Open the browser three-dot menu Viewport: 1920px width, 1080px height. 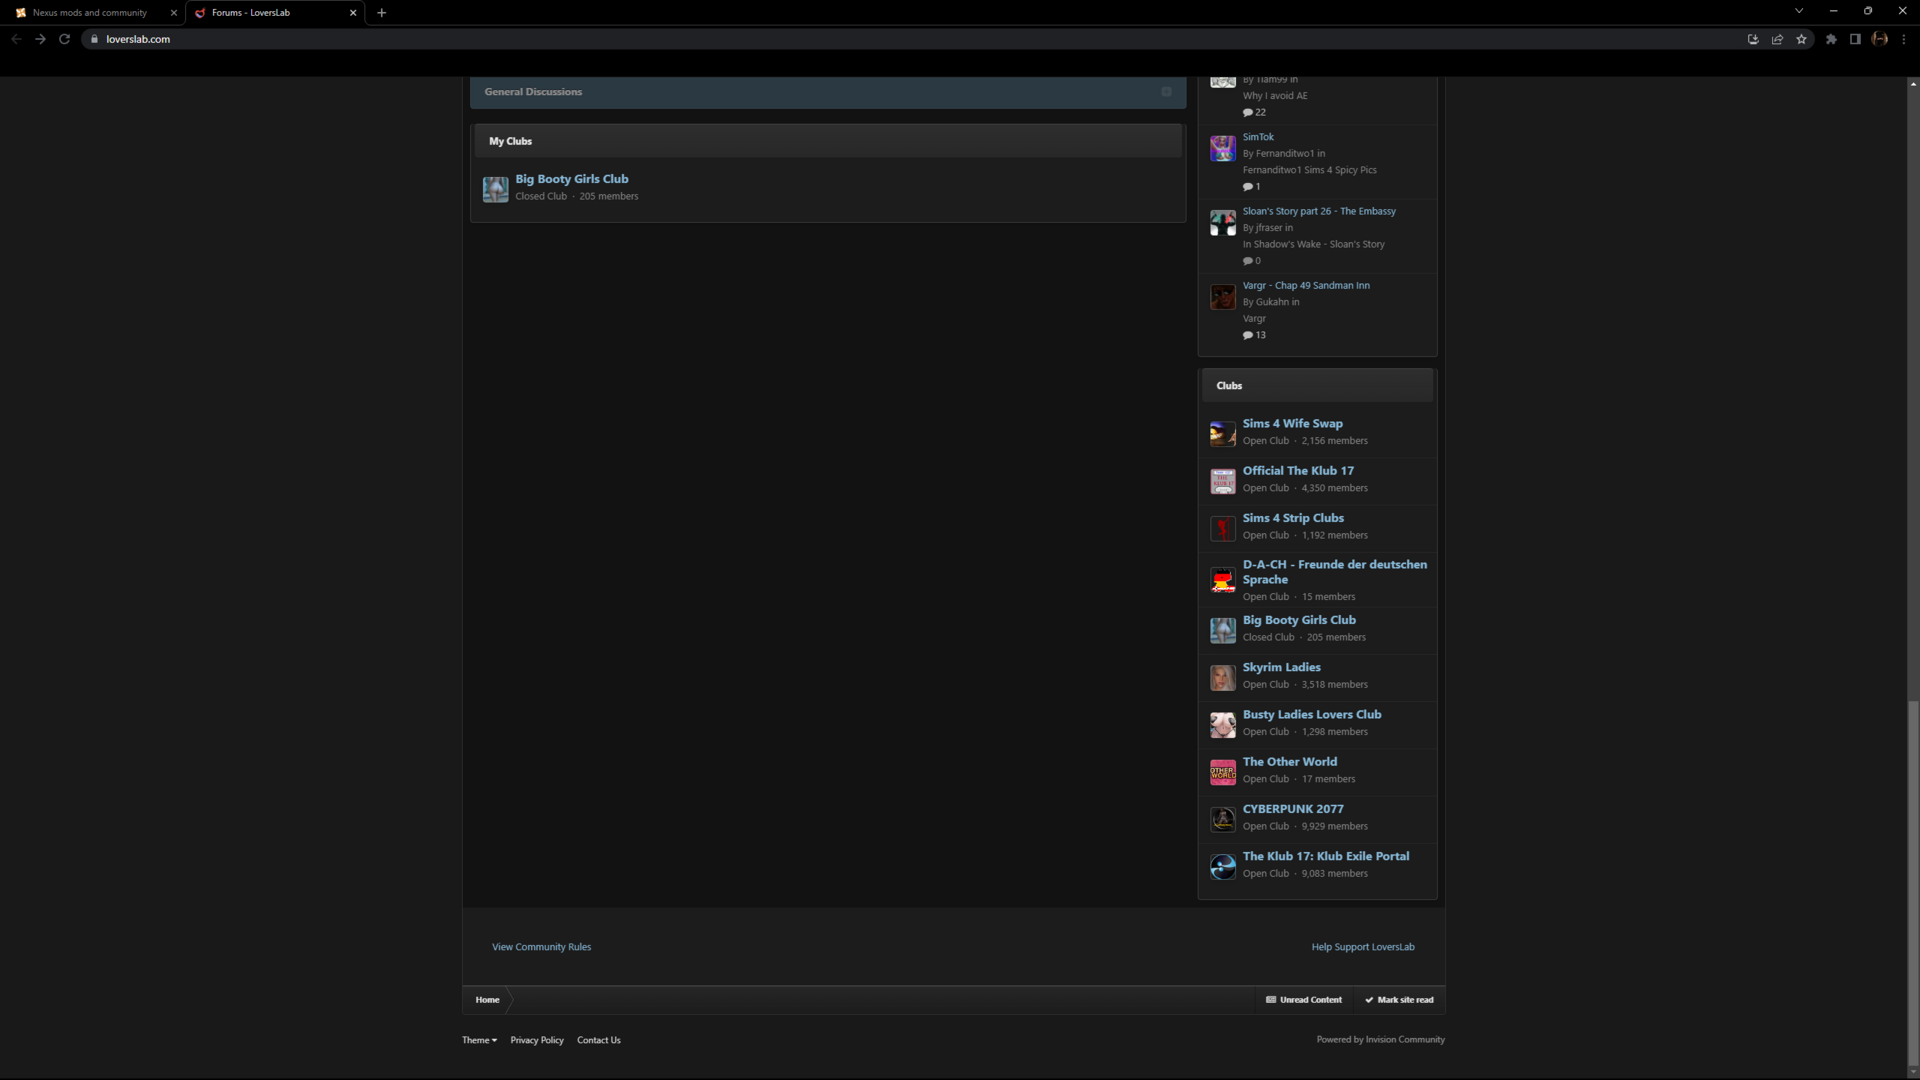coord(1904,39)
